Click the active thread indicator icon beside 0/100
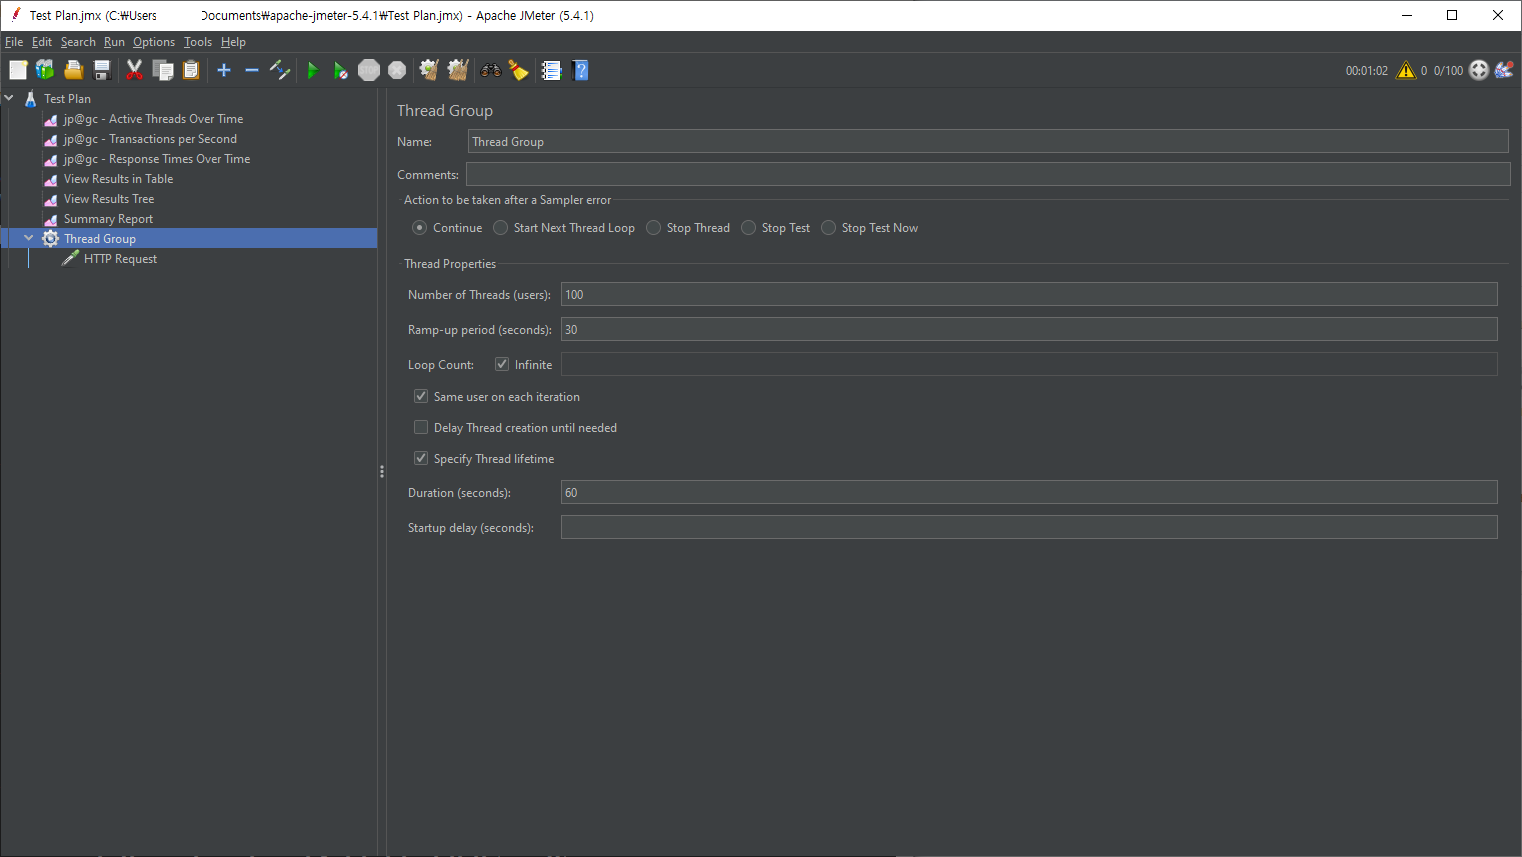This screenshot has width=1522, height=857. 1479,70
